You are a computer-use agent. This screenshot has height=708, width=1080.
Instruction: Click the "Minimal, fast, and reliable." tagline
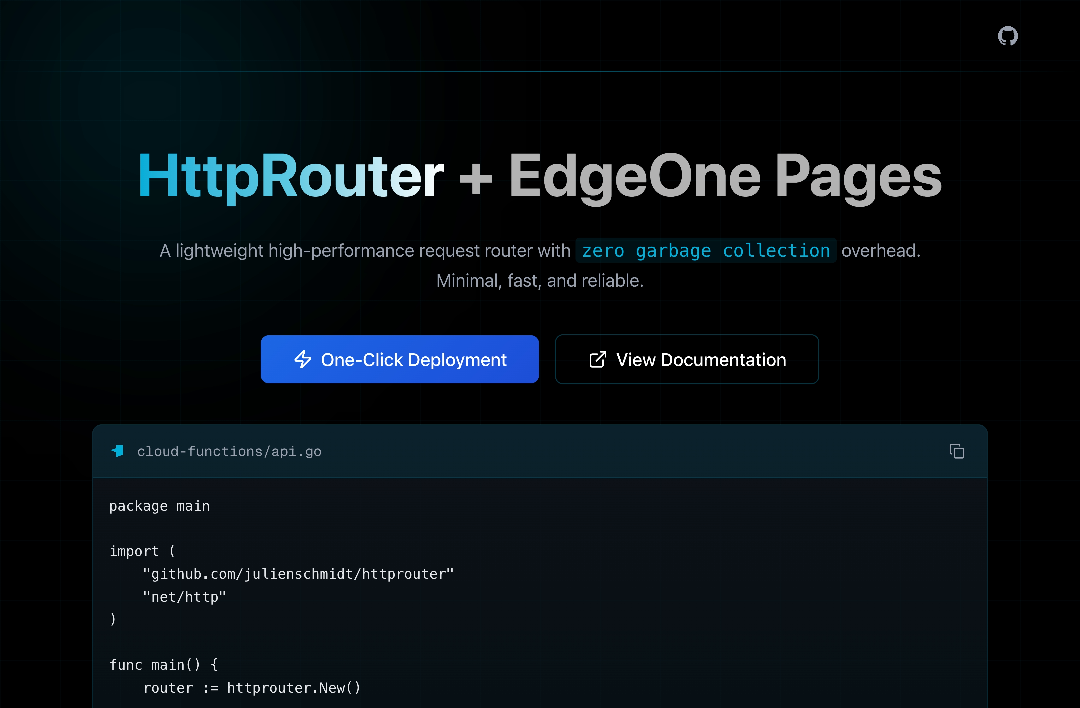coord(540,281)
